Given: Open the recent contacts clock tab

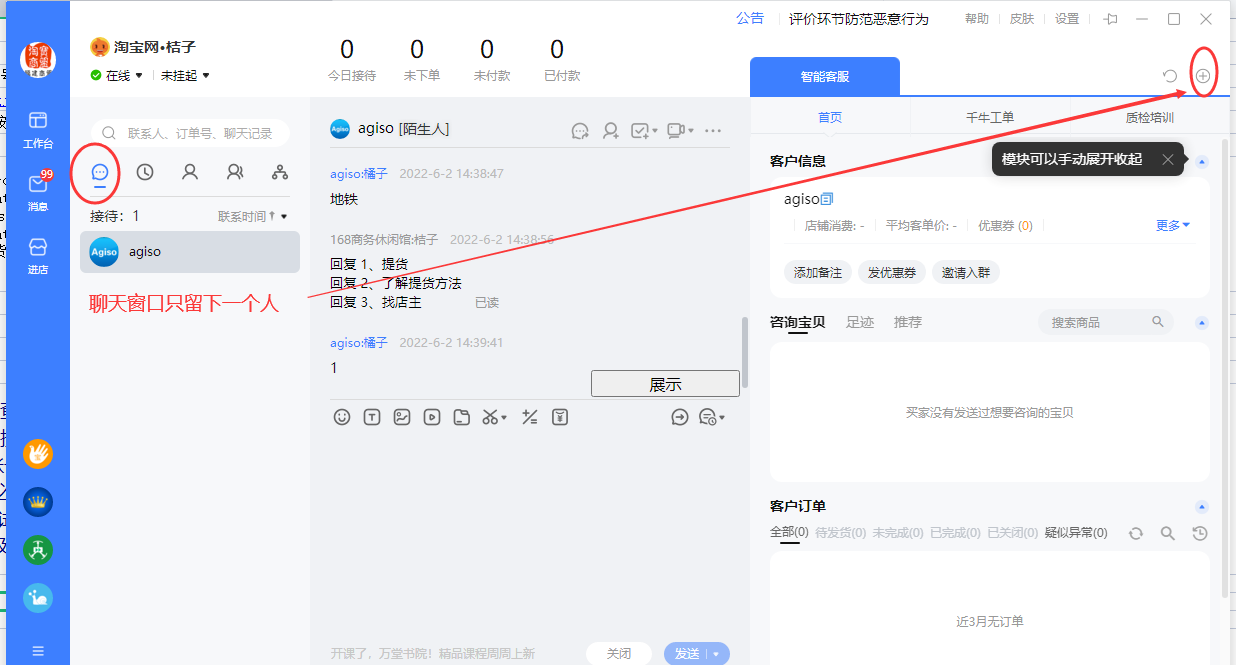Looking at the screenshot, I should tap(145, 172).
